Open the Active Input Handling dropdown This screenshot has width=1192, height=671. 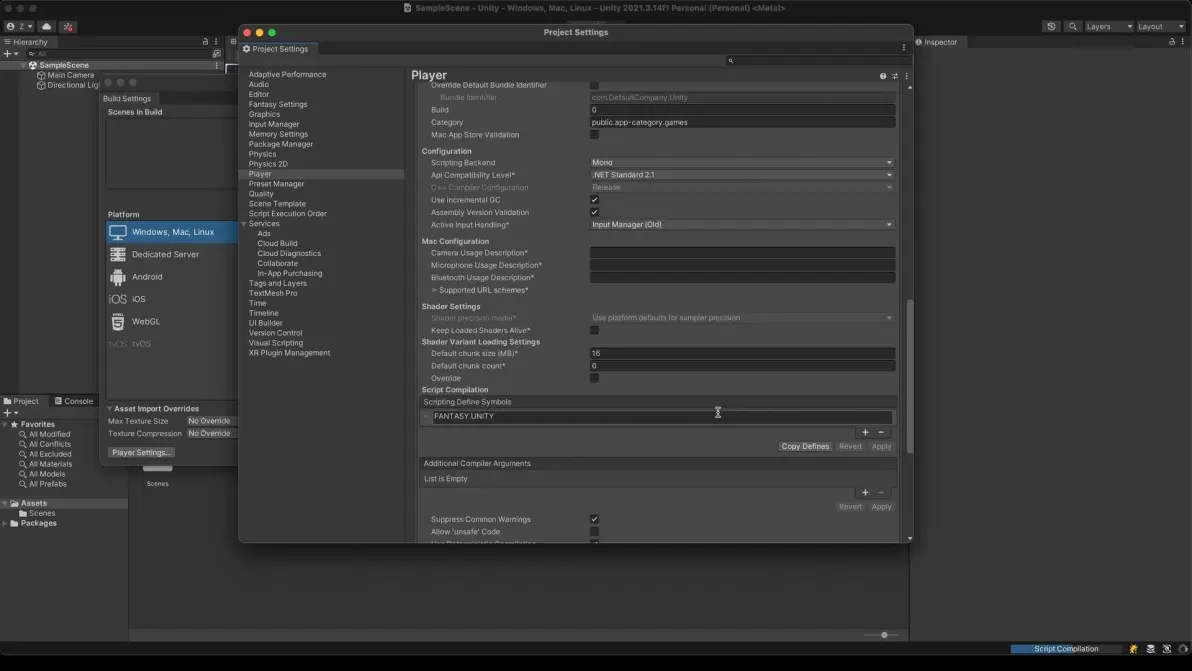[x=742, y=225]
